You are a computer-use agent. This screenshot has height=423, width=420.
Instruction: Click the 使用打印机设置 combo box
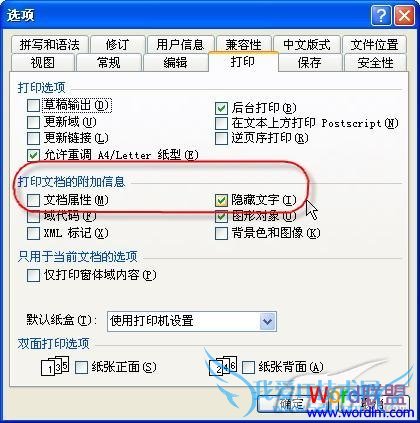192,321
